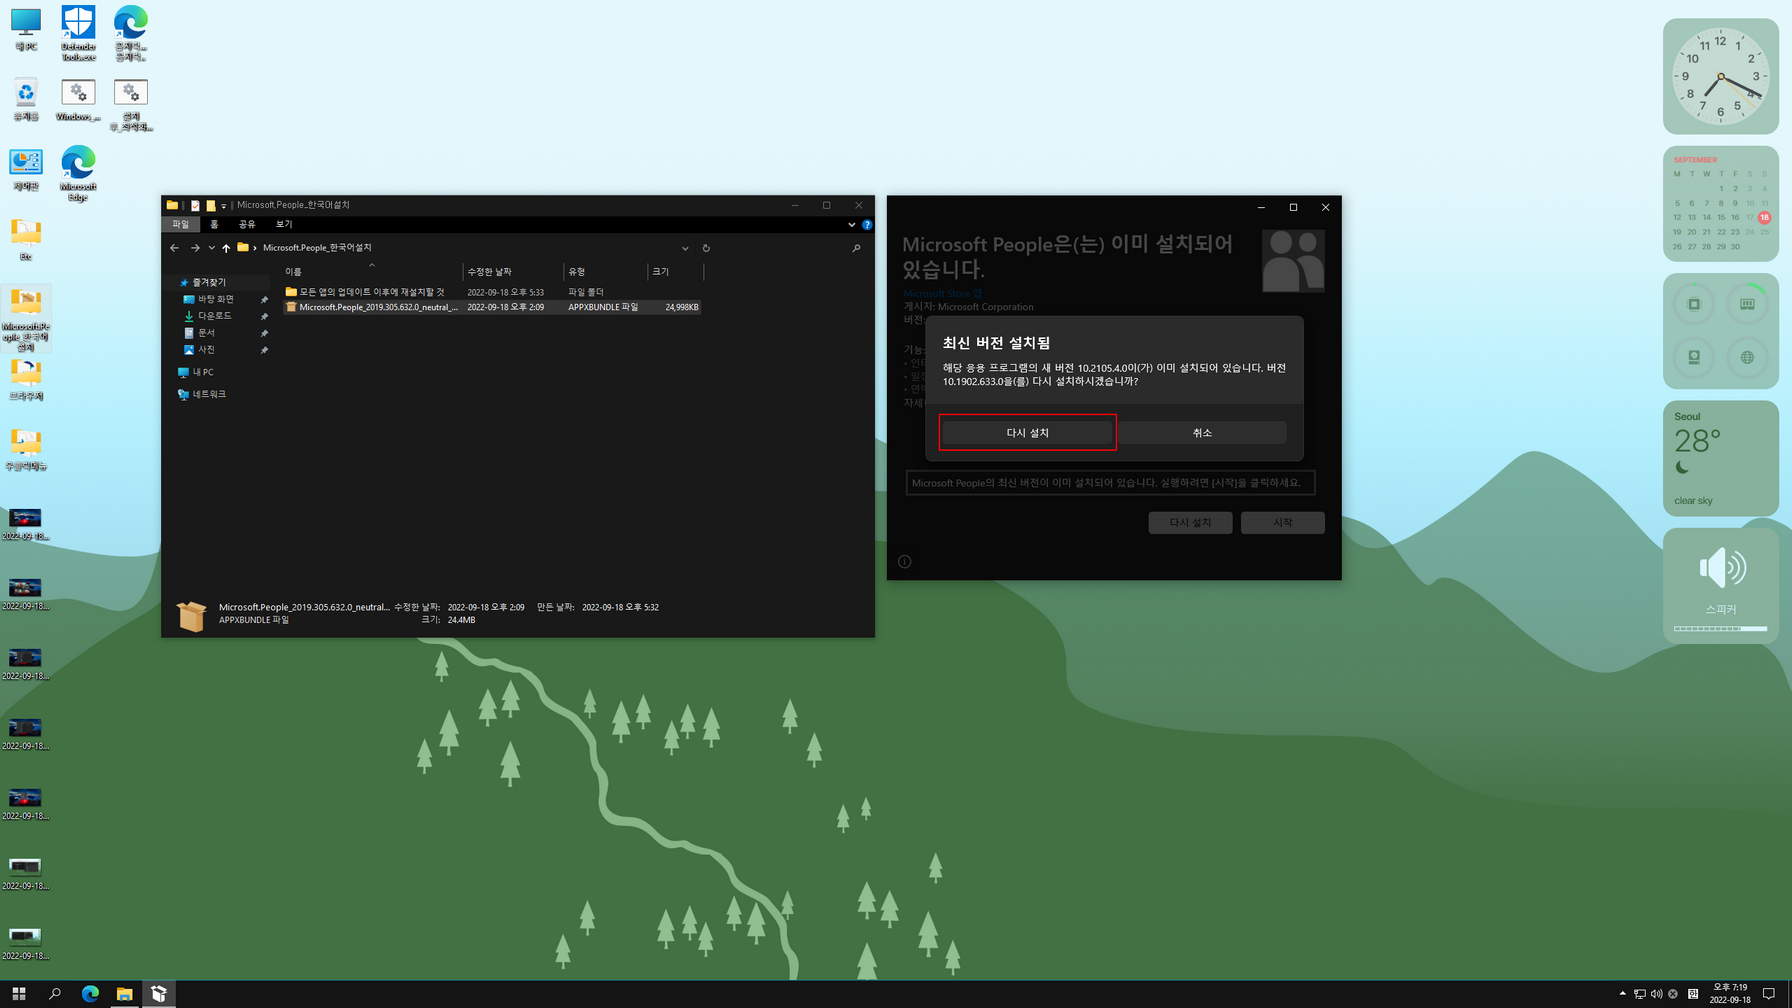1792x1008 pixels.
Task: Go forward with the Explorer forward arrow
Action: pos(195,248)
